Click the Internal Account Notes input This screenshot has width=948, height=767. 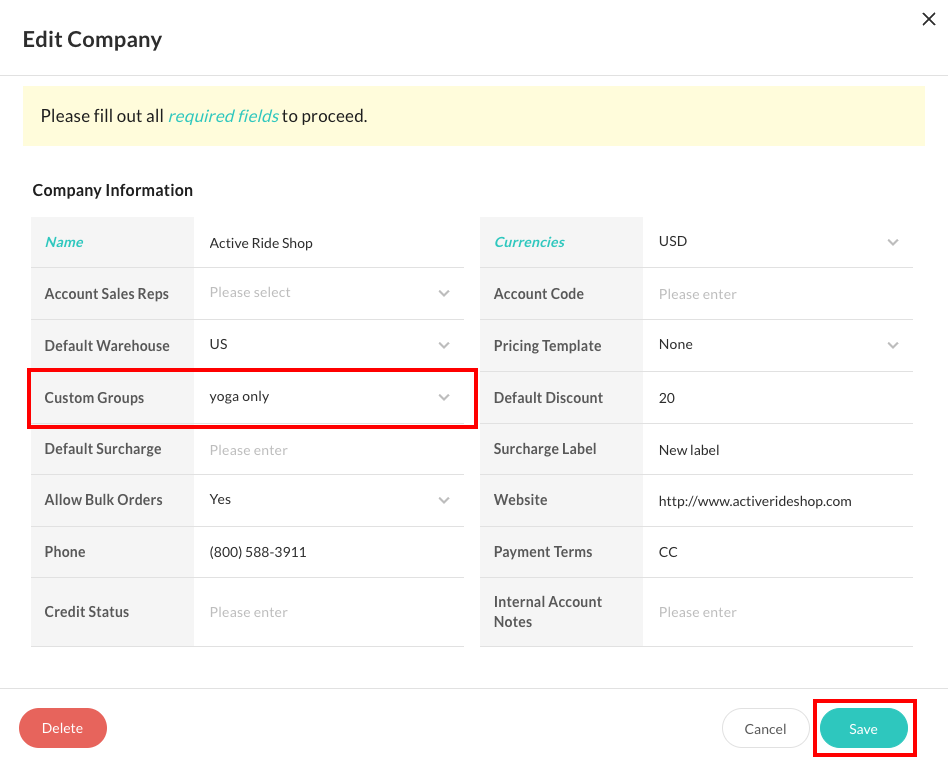point(778,612)
